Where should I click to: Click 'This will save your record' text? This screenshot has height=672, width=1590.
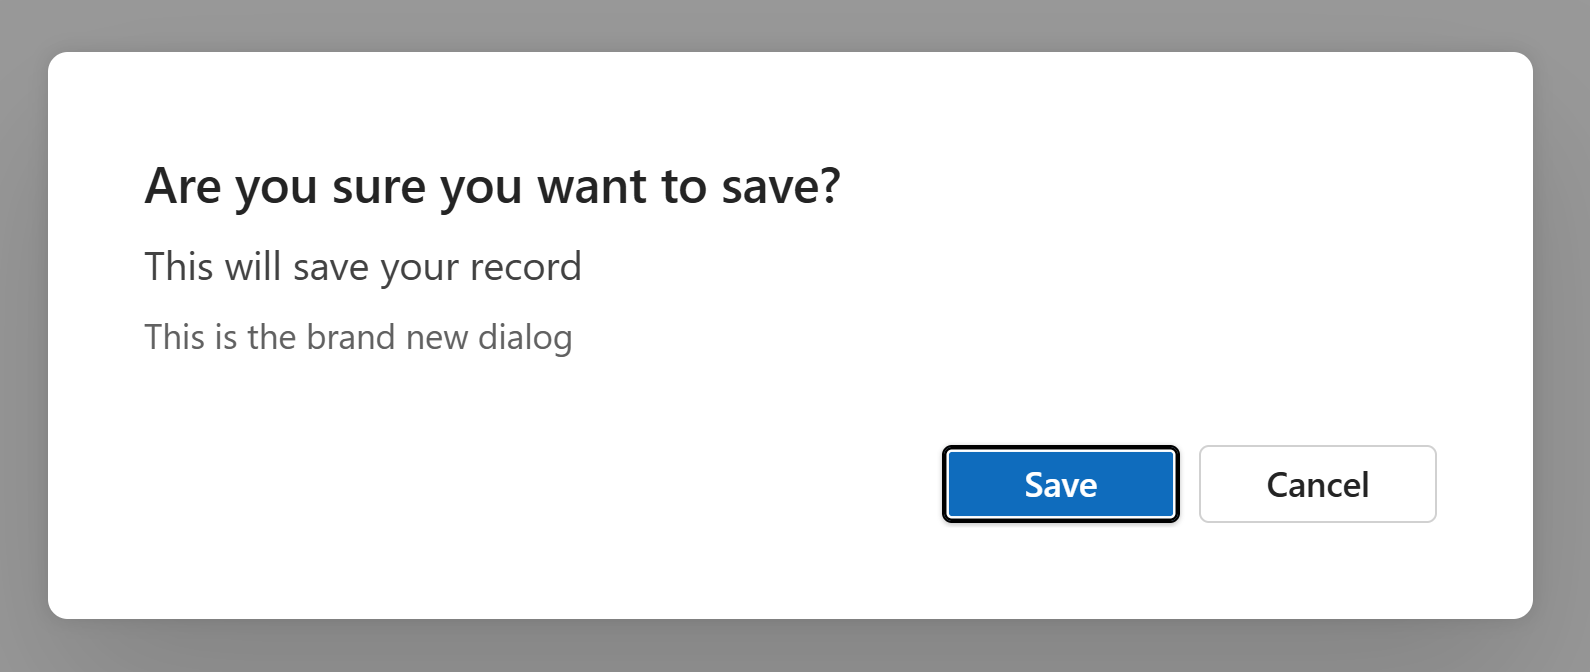pyautogui.click(x=364, y=266)
